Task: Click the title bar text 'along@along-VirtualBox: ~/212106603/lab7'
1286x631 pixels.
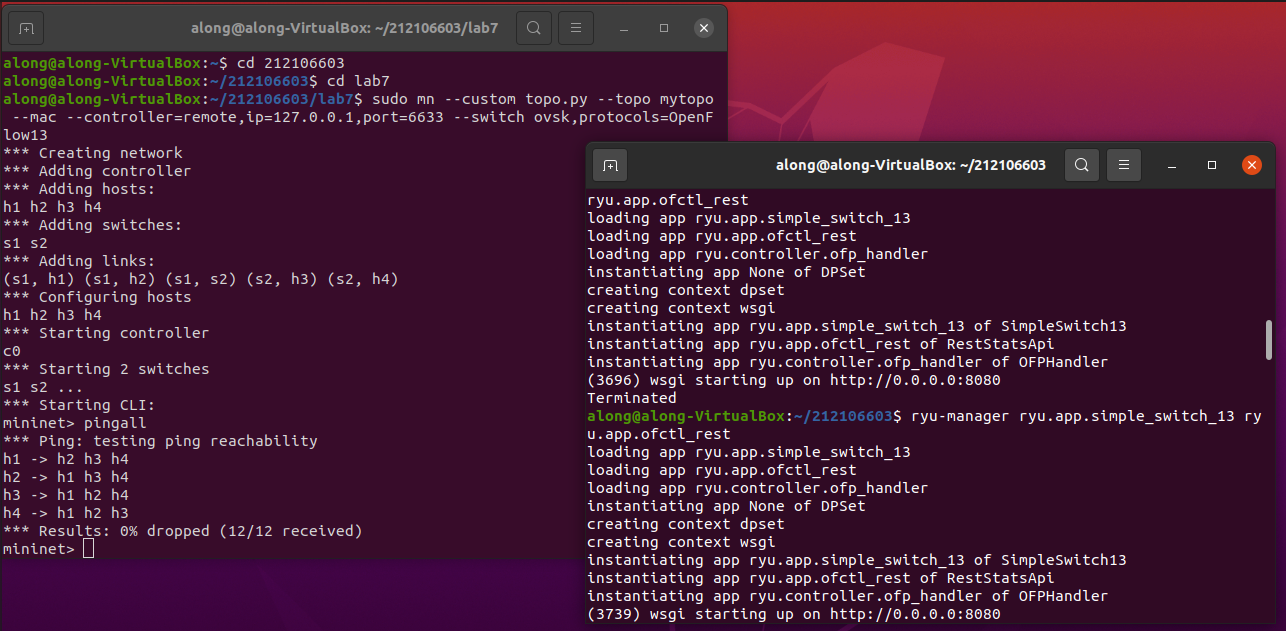Action: pos(344,28)
